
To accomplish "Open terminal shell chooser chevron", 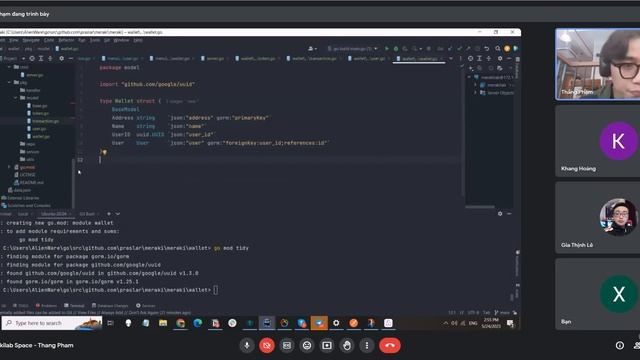I will pyautogui.click(x=118, y=214).
